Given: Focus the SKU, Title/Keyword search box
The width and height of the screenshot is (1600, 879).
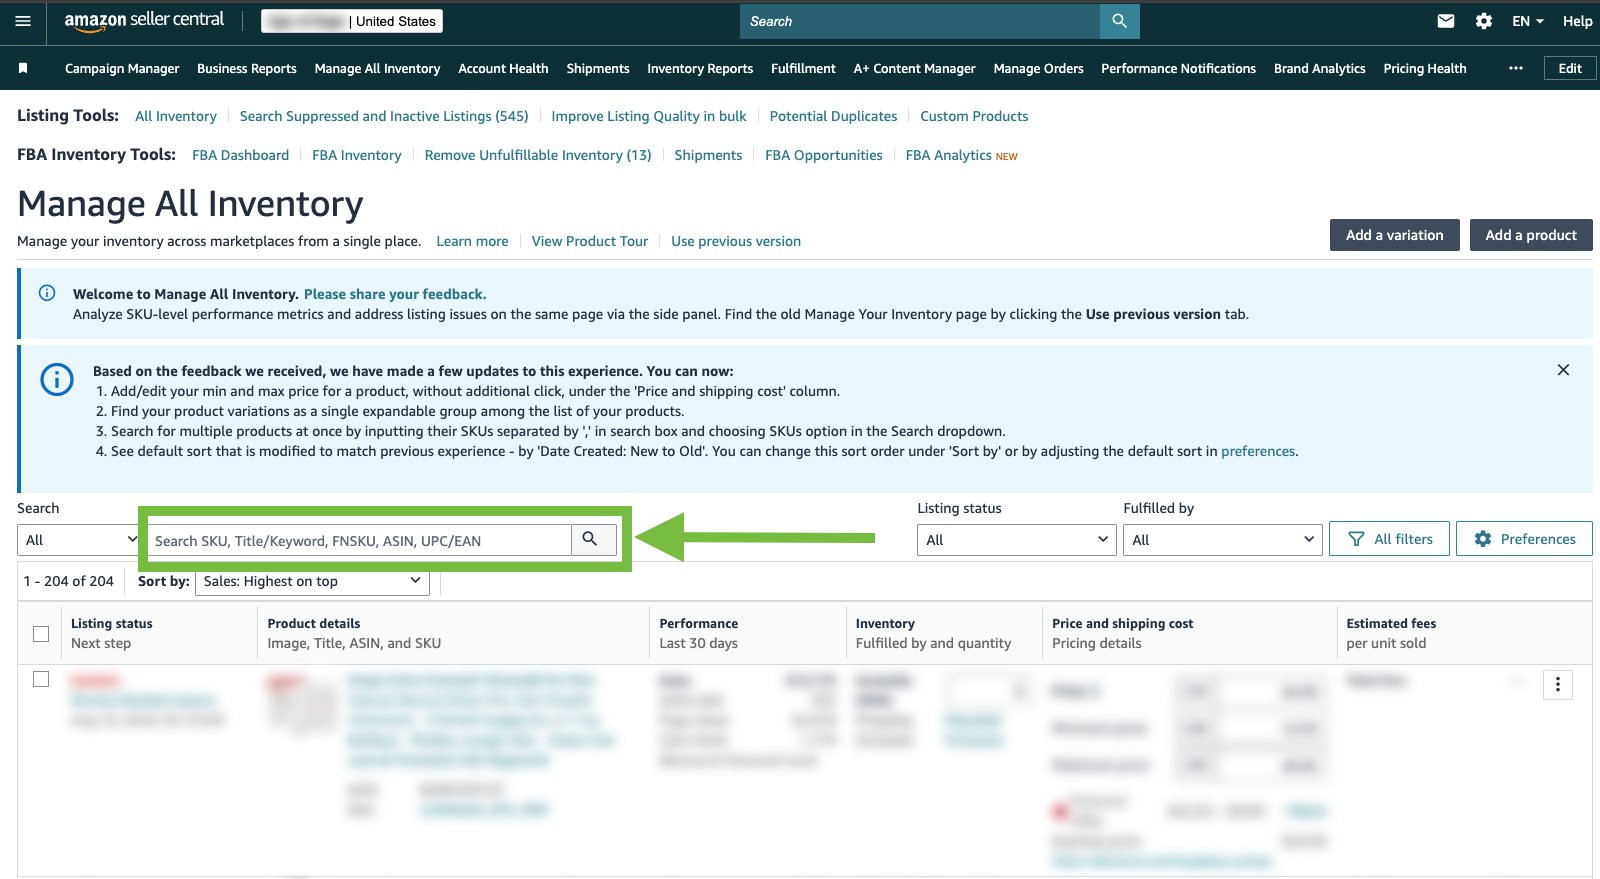Looking at the screenshot, I should [x=360, y=540].
